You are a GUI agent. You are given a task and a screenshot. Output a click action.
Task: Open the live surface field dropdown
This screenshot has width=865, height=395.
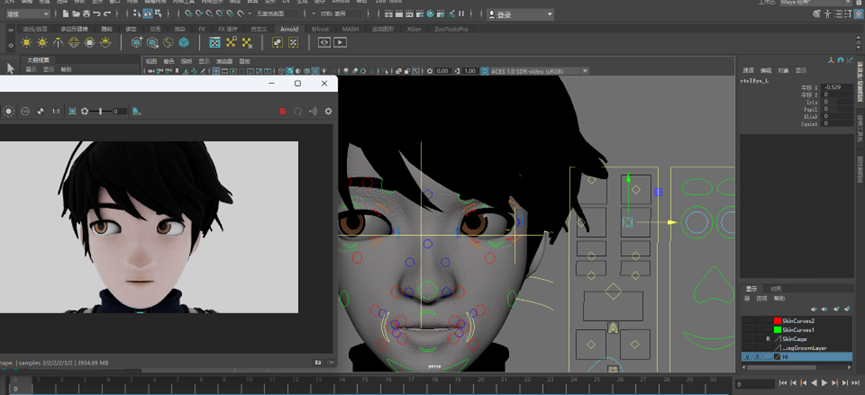pos(277,13)
